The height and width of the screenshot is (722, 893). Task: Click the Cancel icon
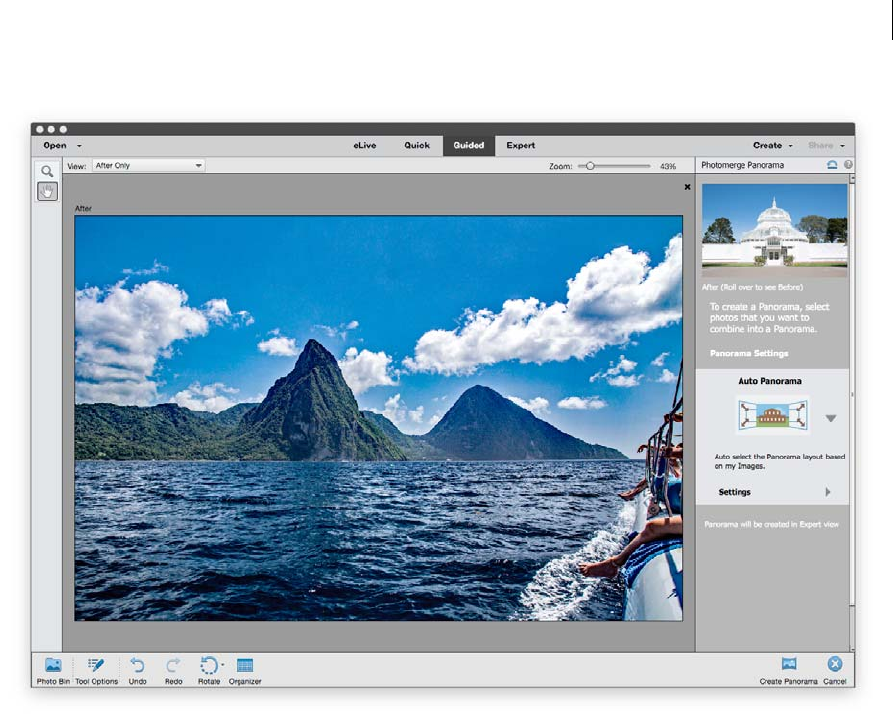click(x=835, y=664)
